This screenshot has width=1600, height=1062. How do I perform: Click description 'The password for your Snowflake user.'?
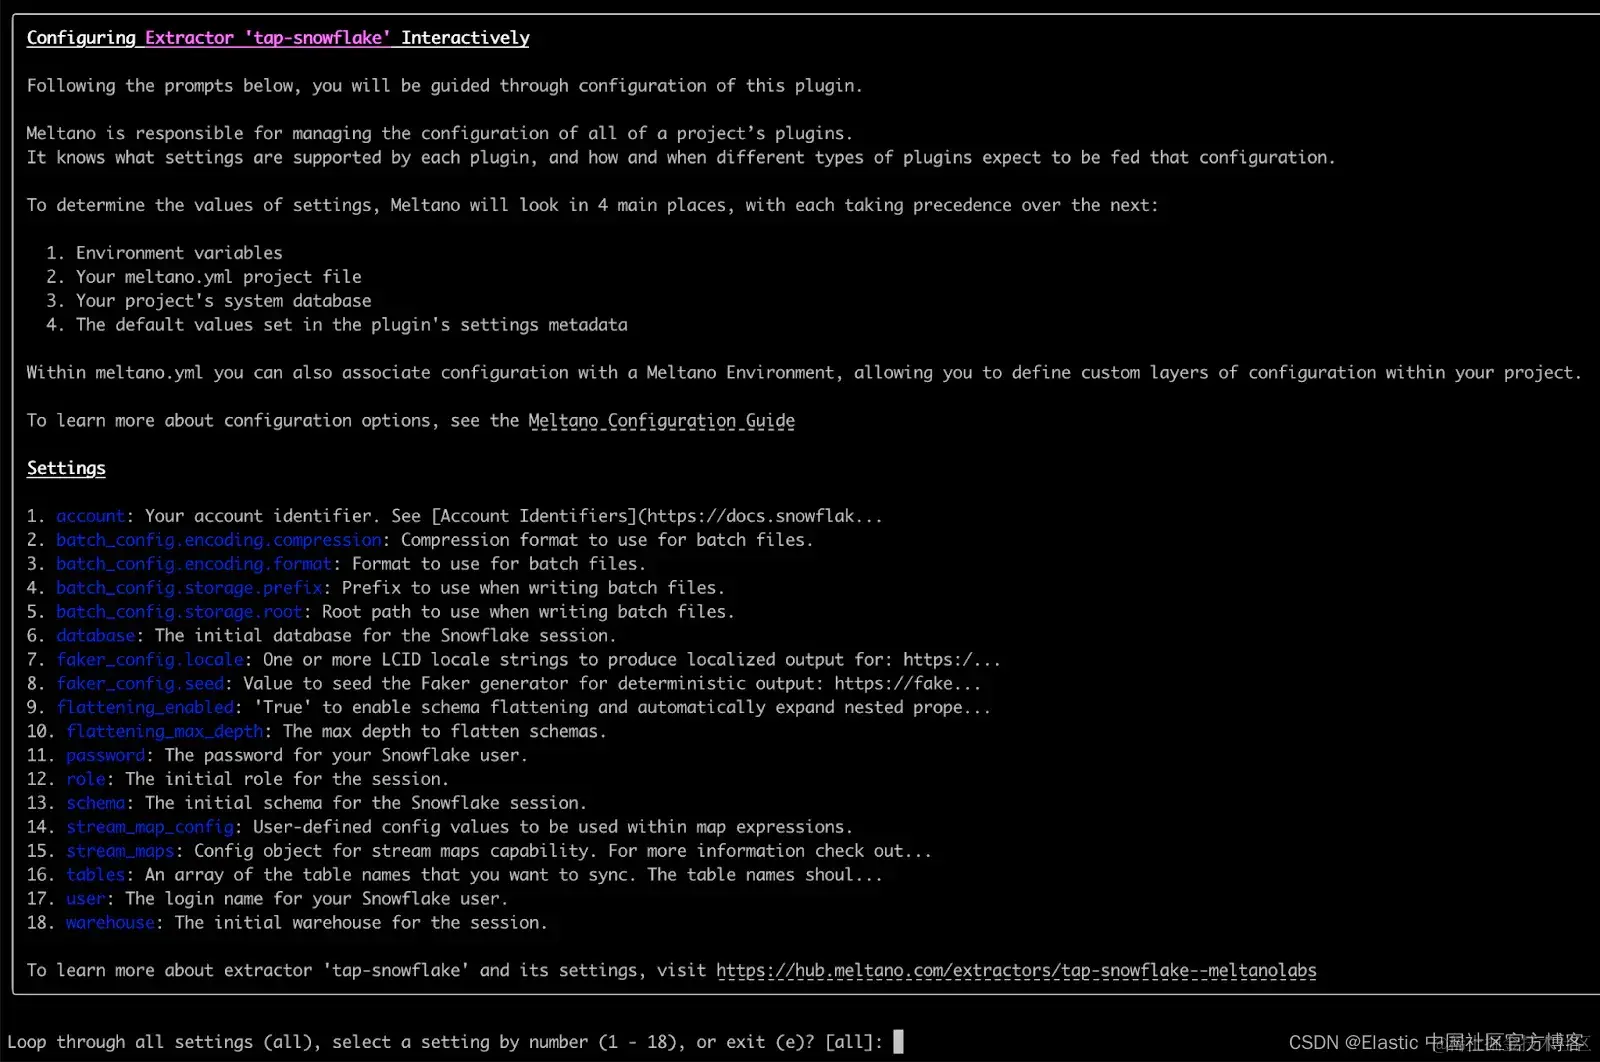346,756
